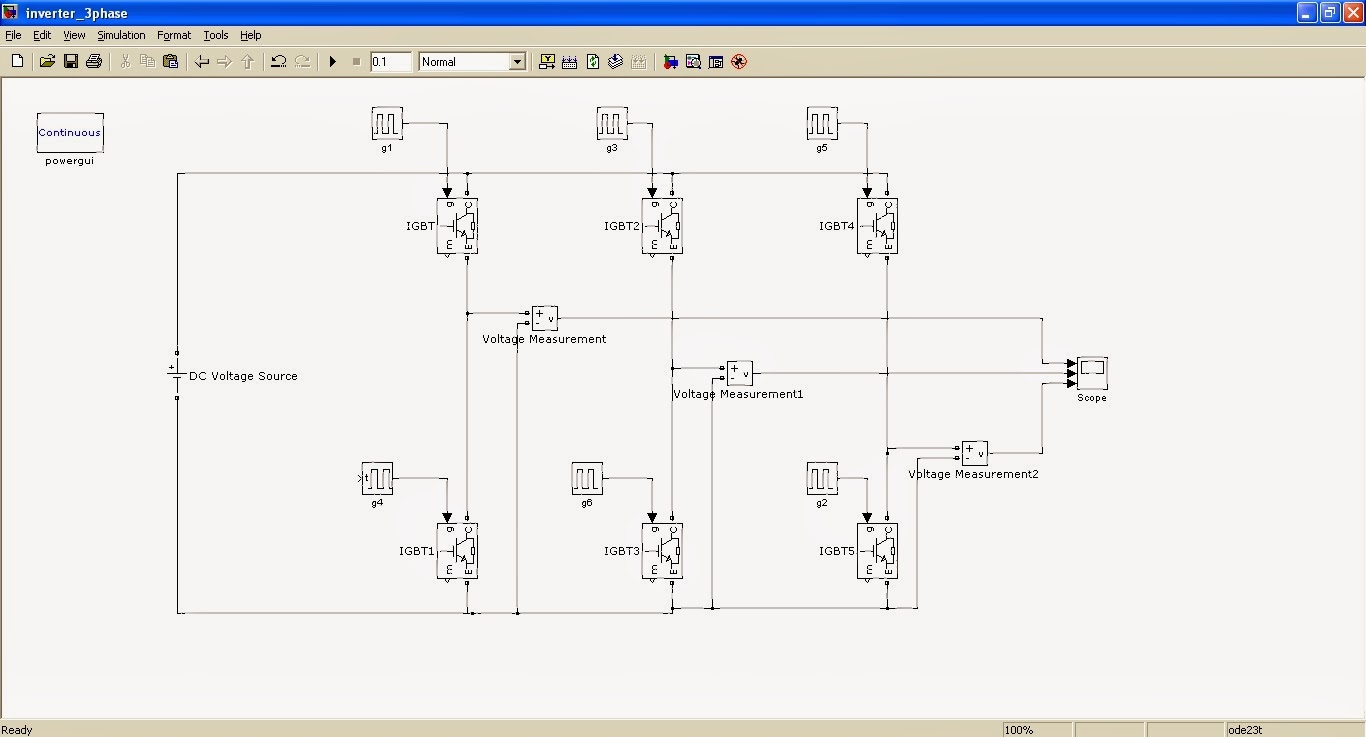Screen dimensions: 1366x737
Task: Select the g5 pulse generator block
Action: tap(822, 124)
